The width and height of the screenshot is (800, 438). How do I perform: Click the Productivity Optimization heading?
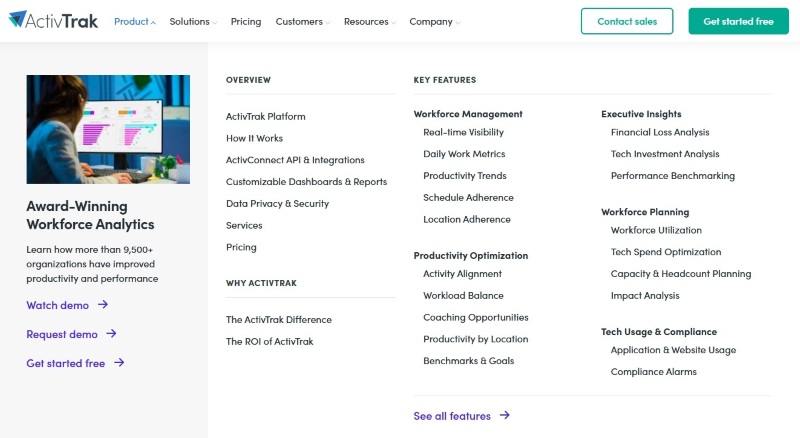click(471, 256)
